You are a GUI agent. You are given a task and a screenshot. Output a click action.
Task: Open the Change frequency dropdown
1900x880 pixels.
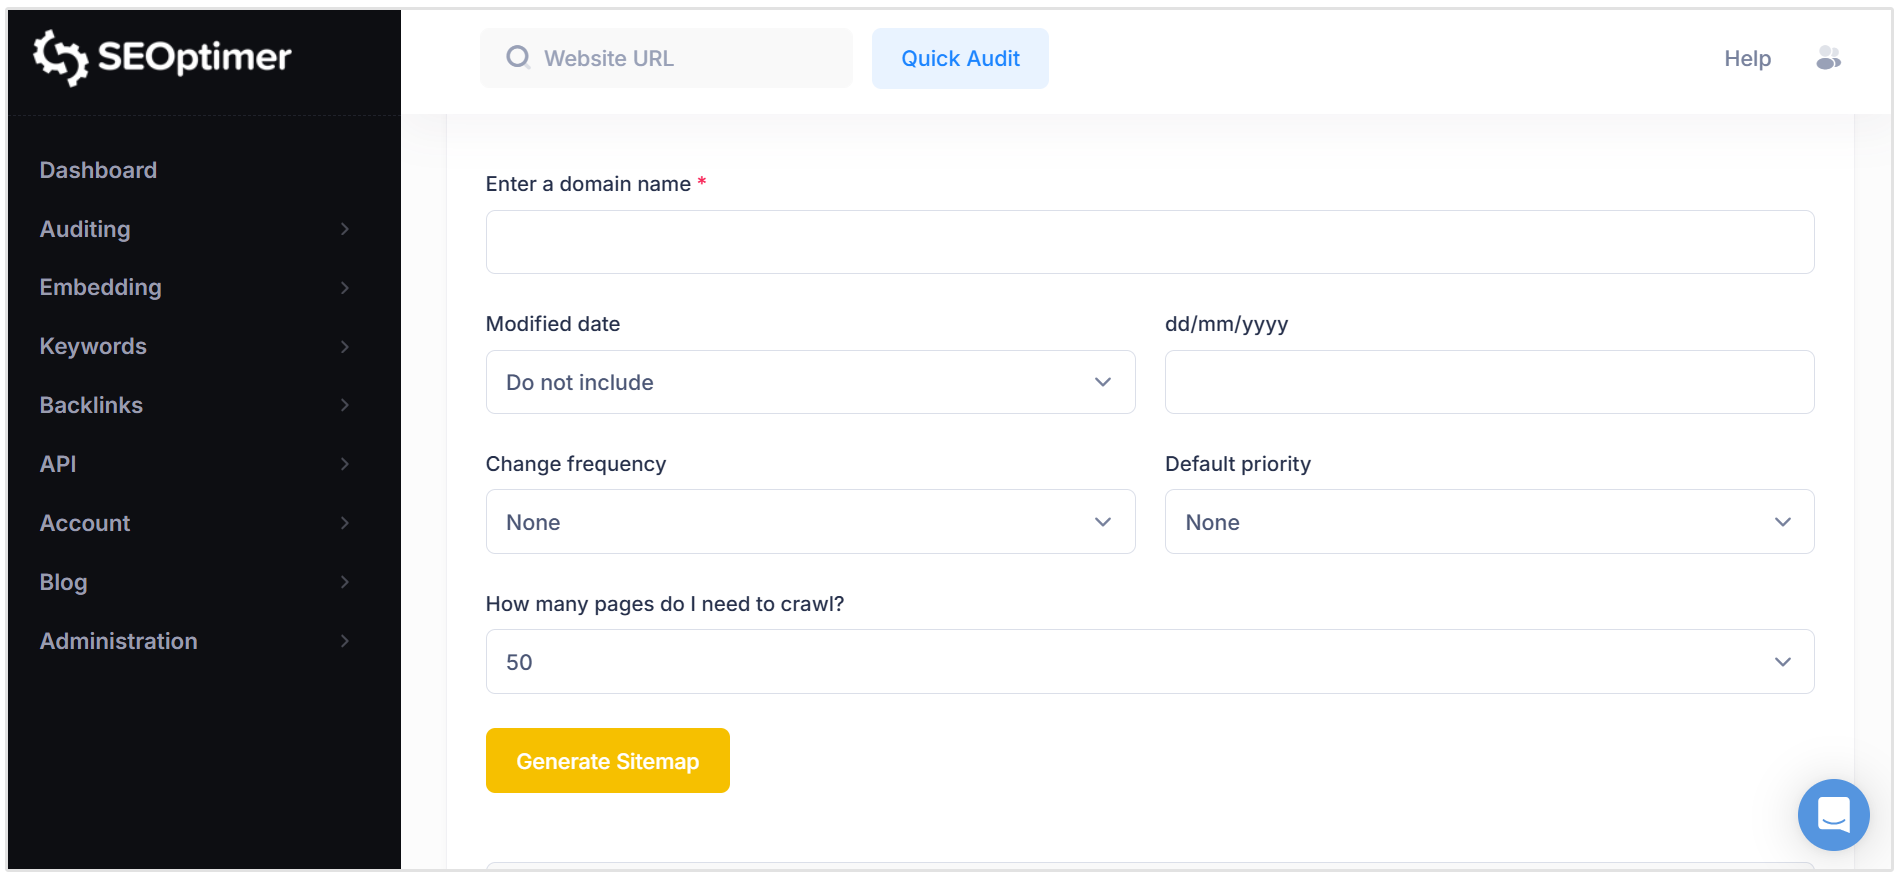tap(810, 521)
